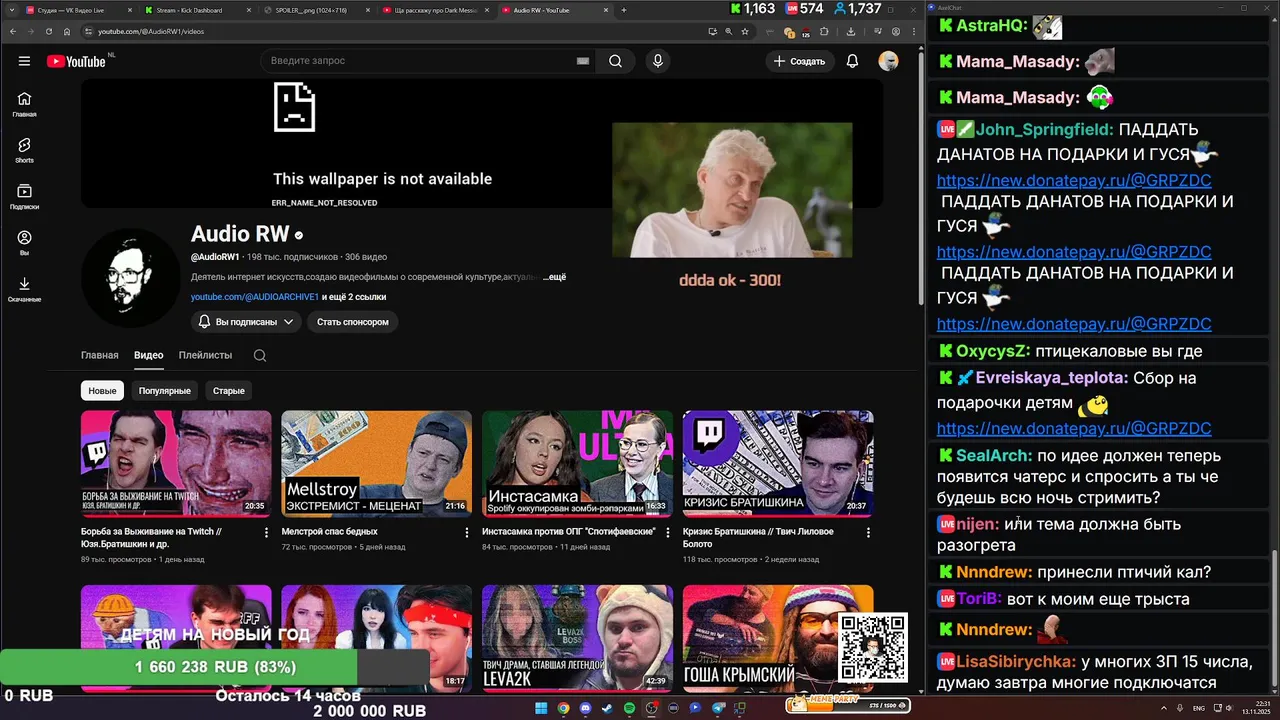
Task: Open a new browser tab
Action: pyautogui.click(x=624, y=10)
